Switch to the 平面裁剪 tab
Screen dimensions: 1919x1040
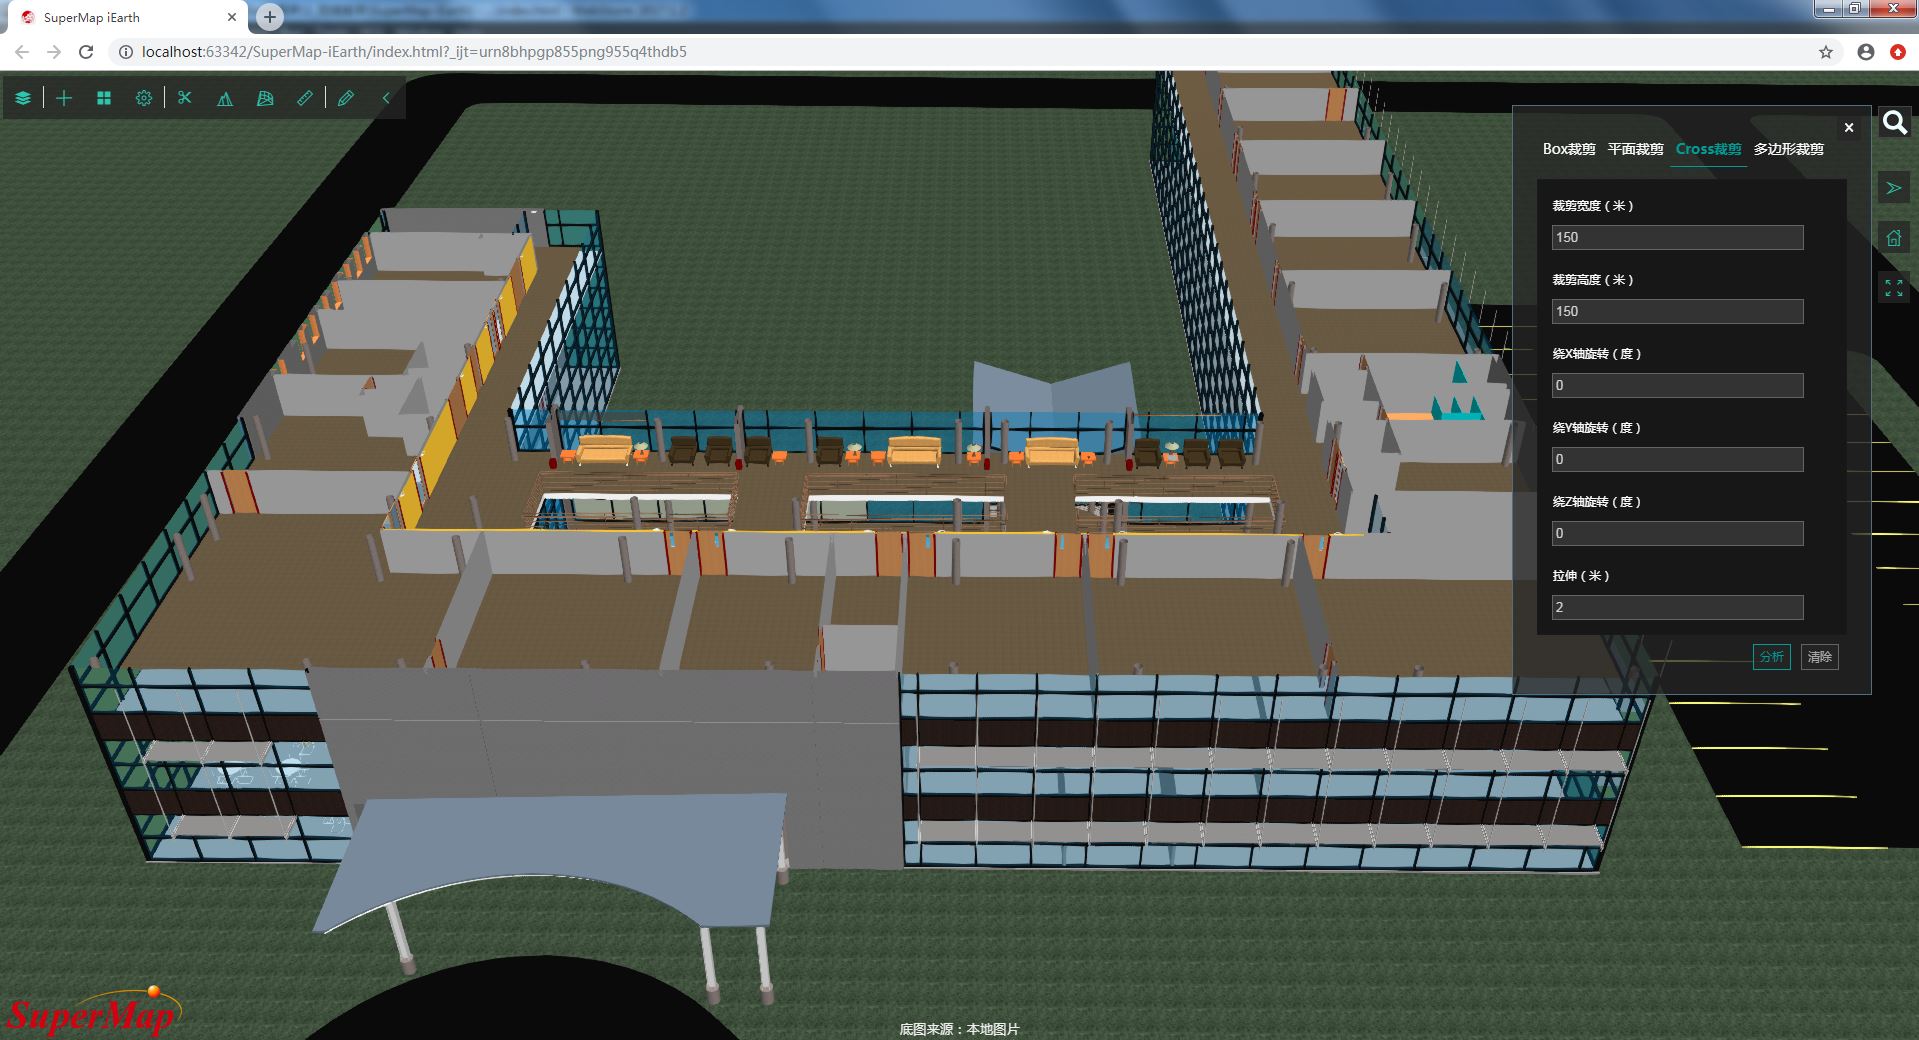coord(1635,149)
